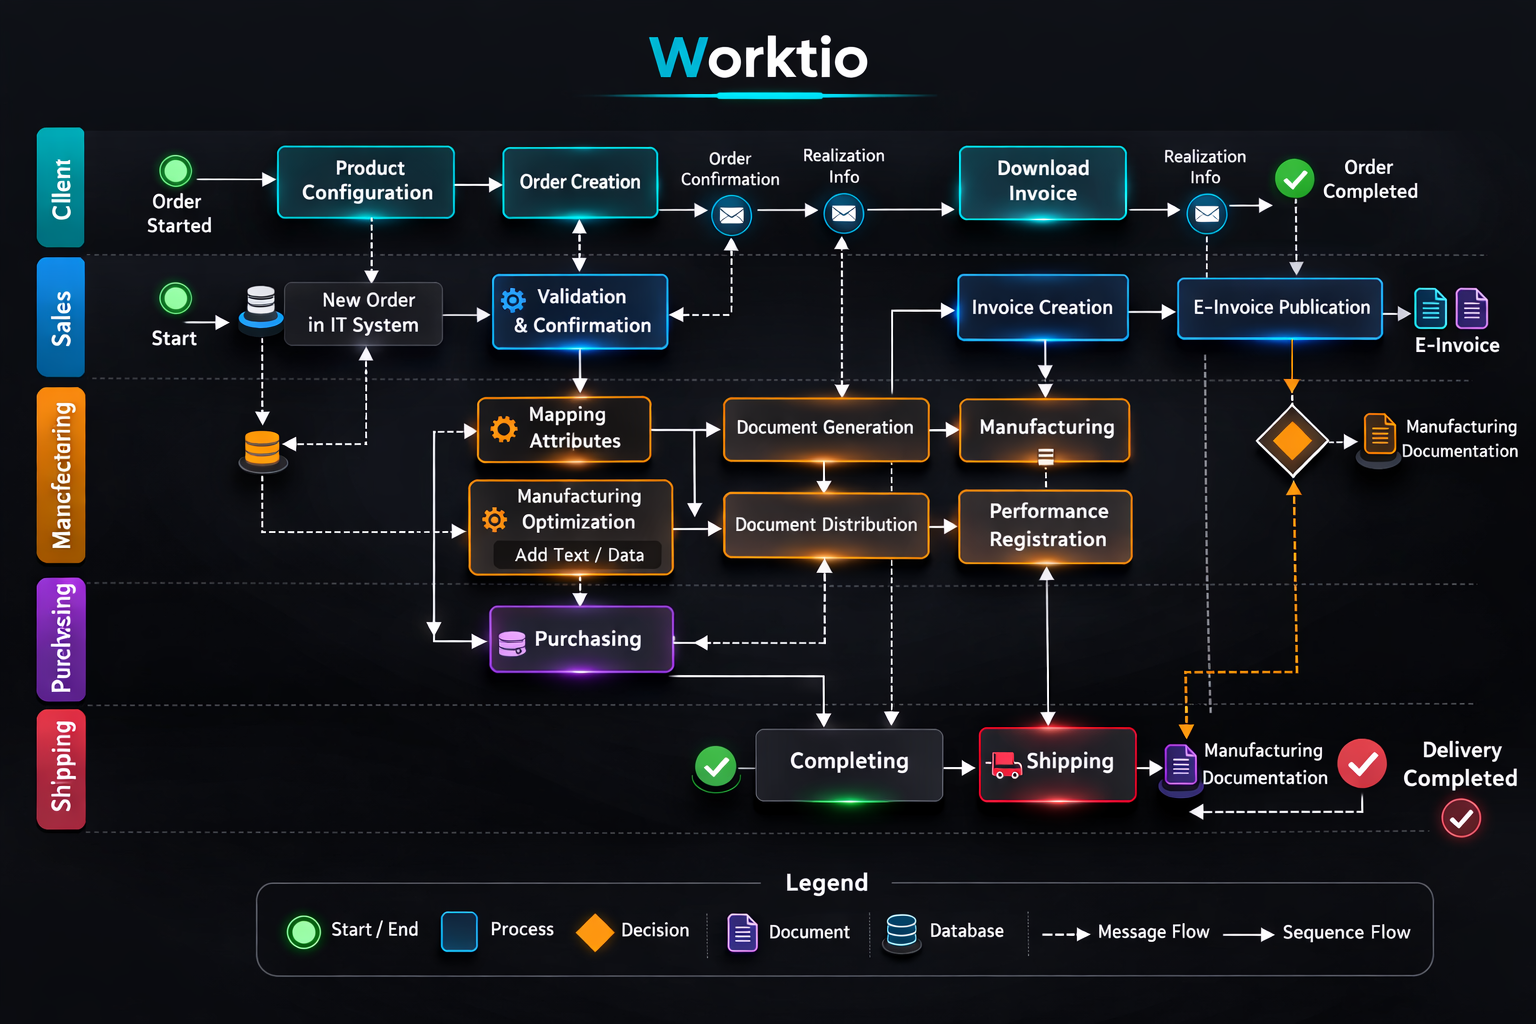Screen dimensions: 1536x1024
Task: Open the Purchasing swimlane label
Action: coord(61,639)
